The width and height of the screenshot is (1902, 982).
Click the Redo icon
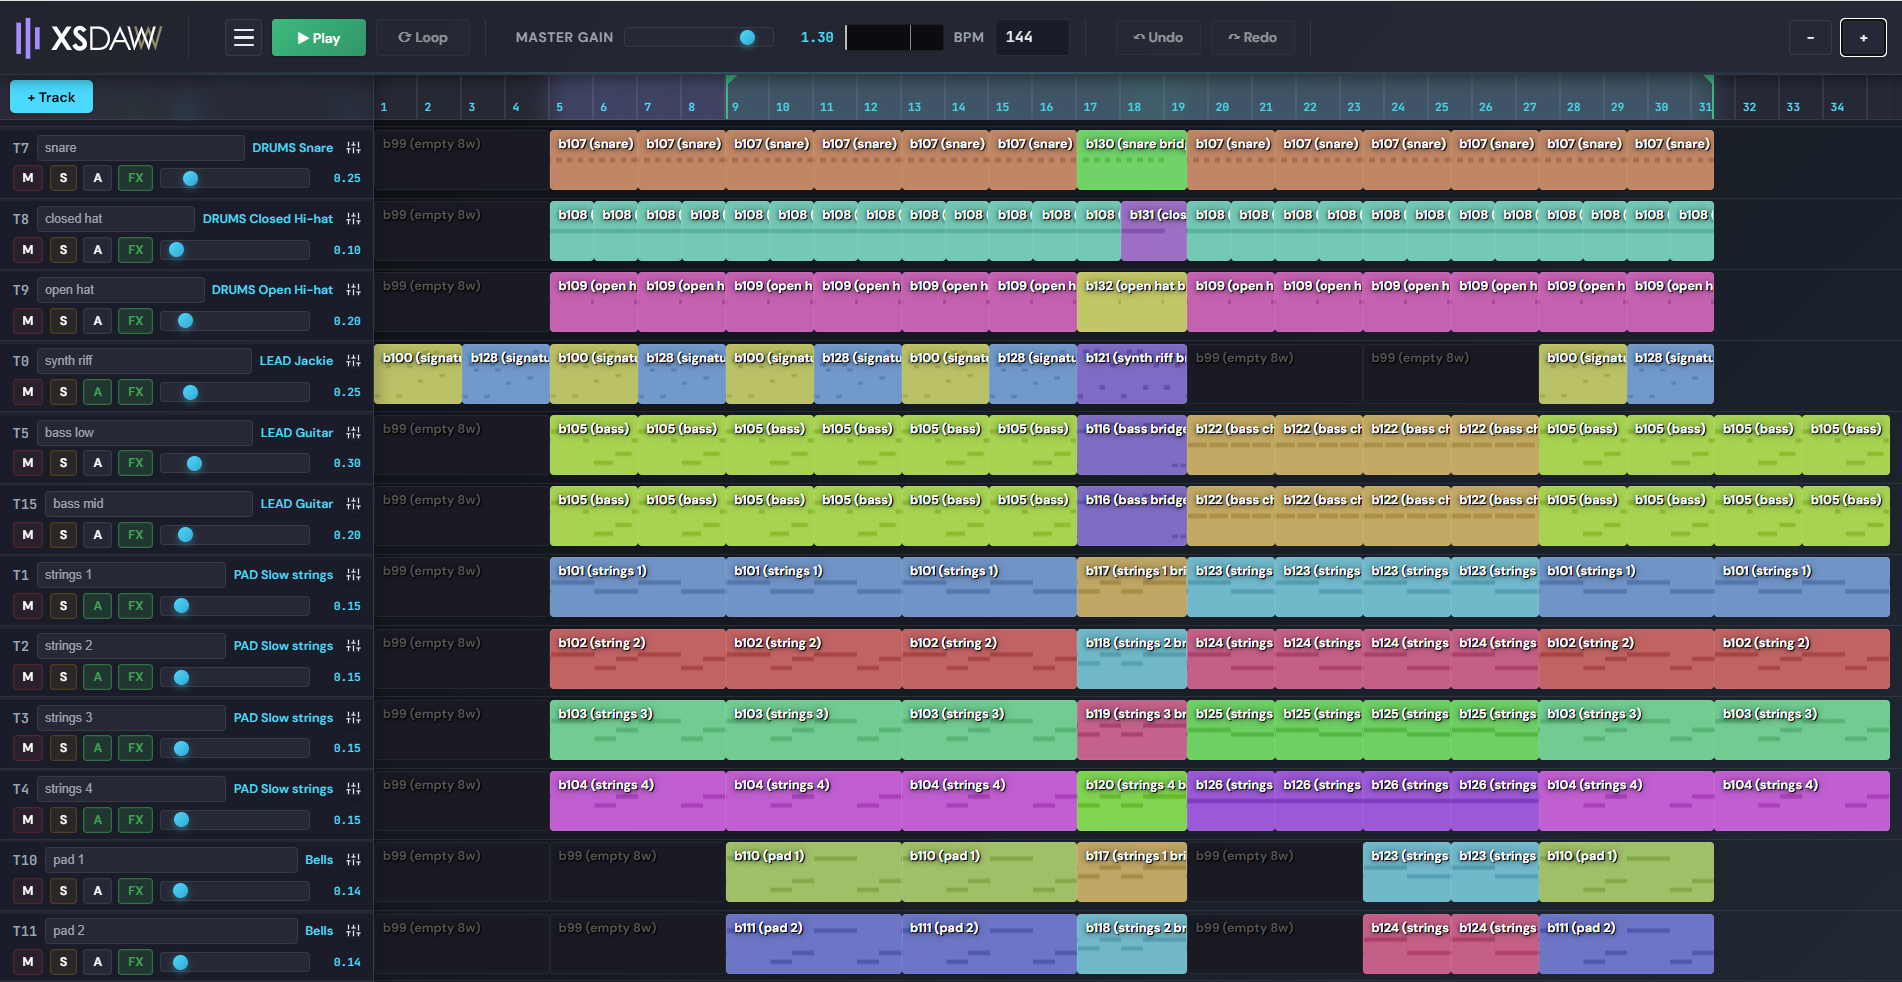click(x=1252, y=37)
